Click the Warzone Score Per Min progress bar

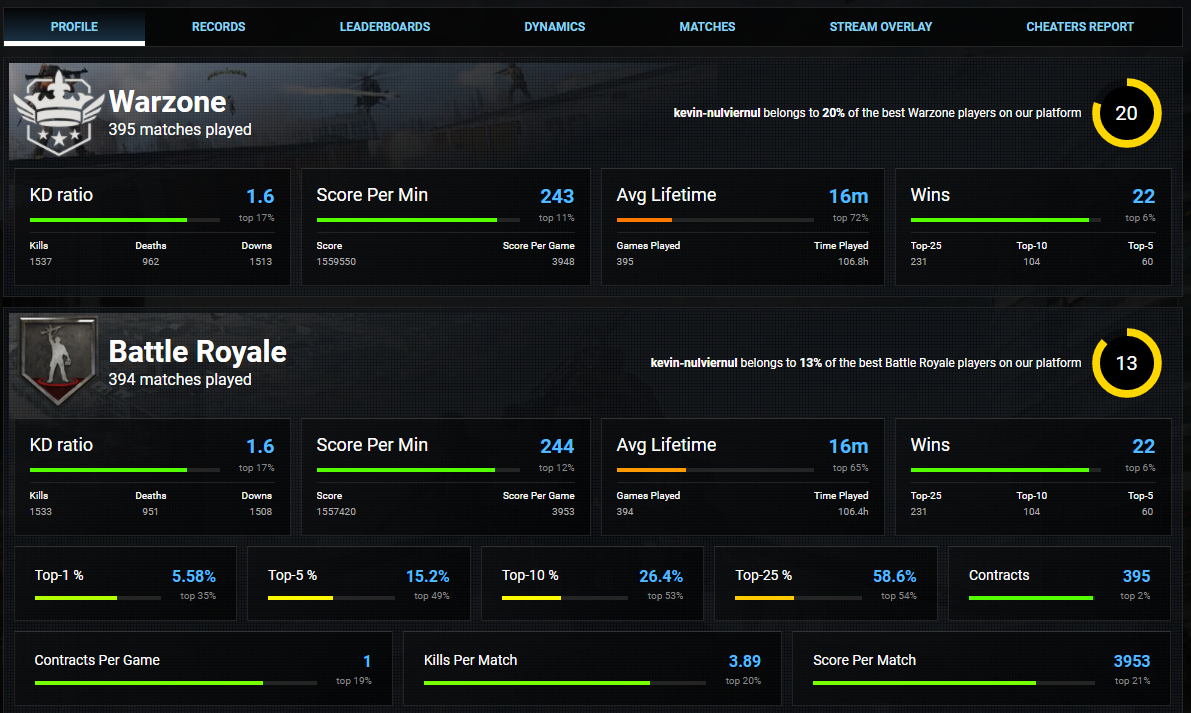(418, 220)
